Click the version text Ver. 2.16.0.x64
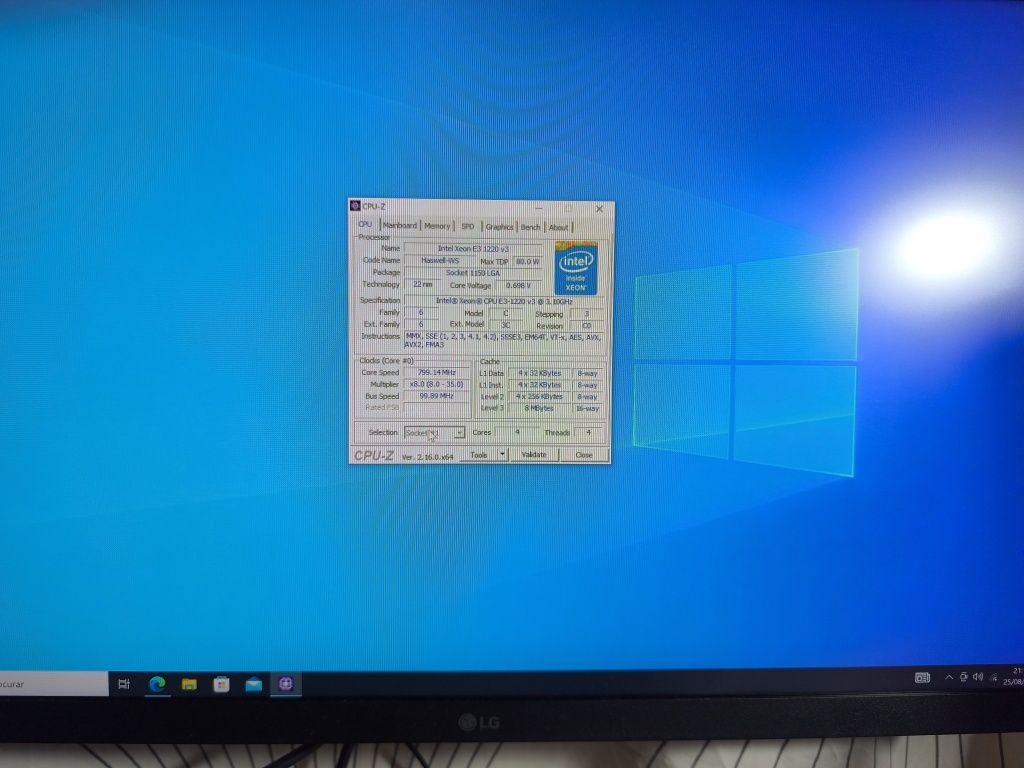Viewport: 1024px width, 768px height. click(428, 457)
